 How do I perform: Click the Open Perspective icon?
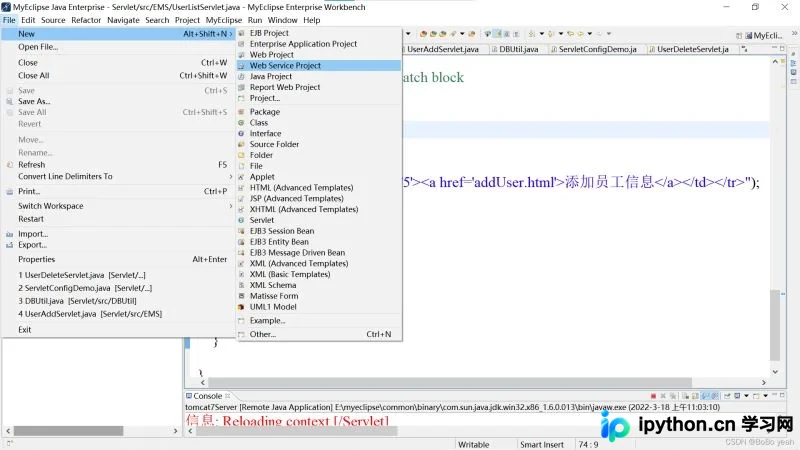pos(738,35)
